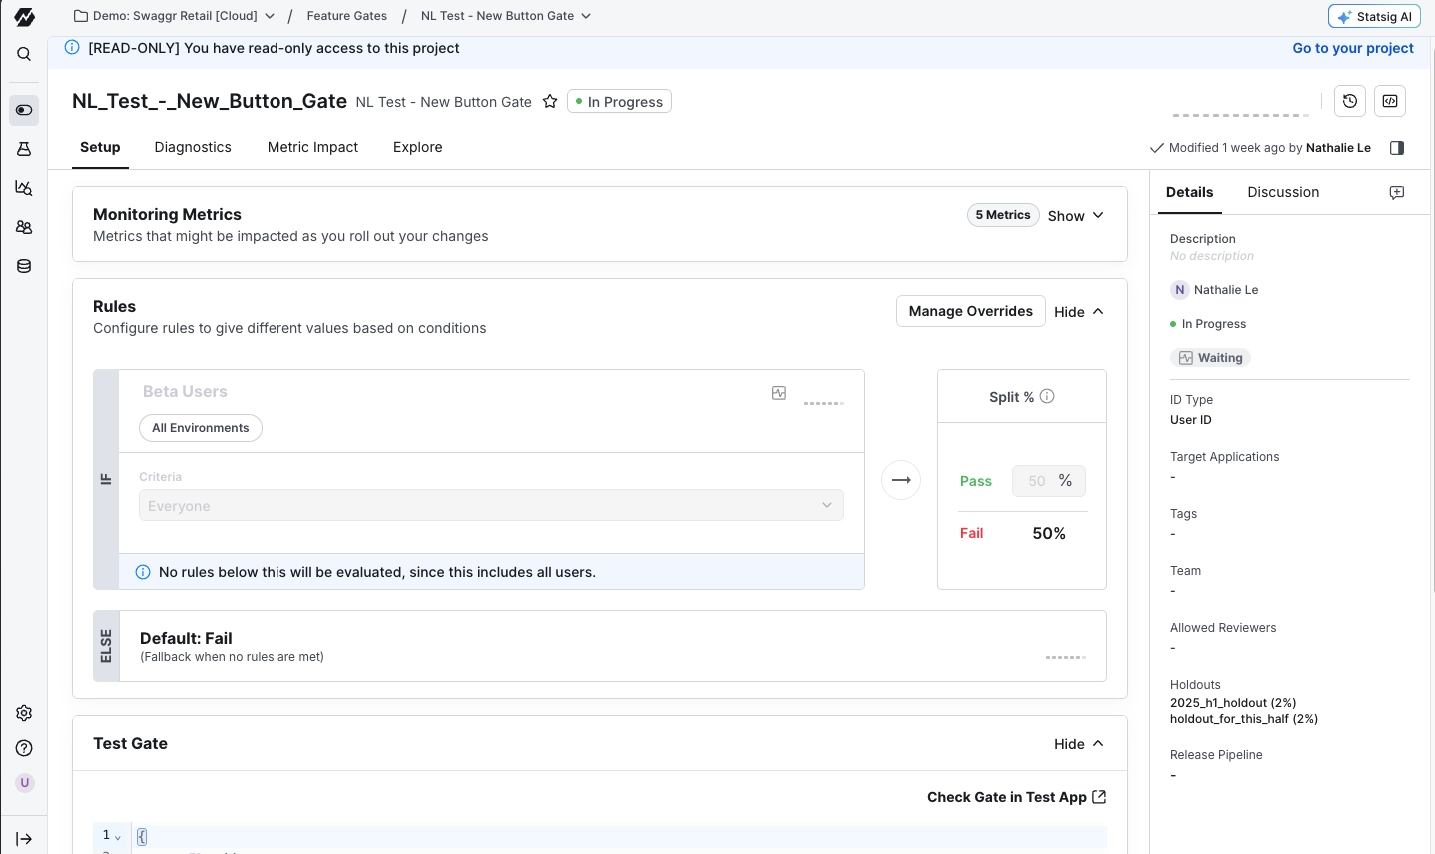Open Experiments flask icon in sidebar
The image size is (1435, 854).
point(24,149)
